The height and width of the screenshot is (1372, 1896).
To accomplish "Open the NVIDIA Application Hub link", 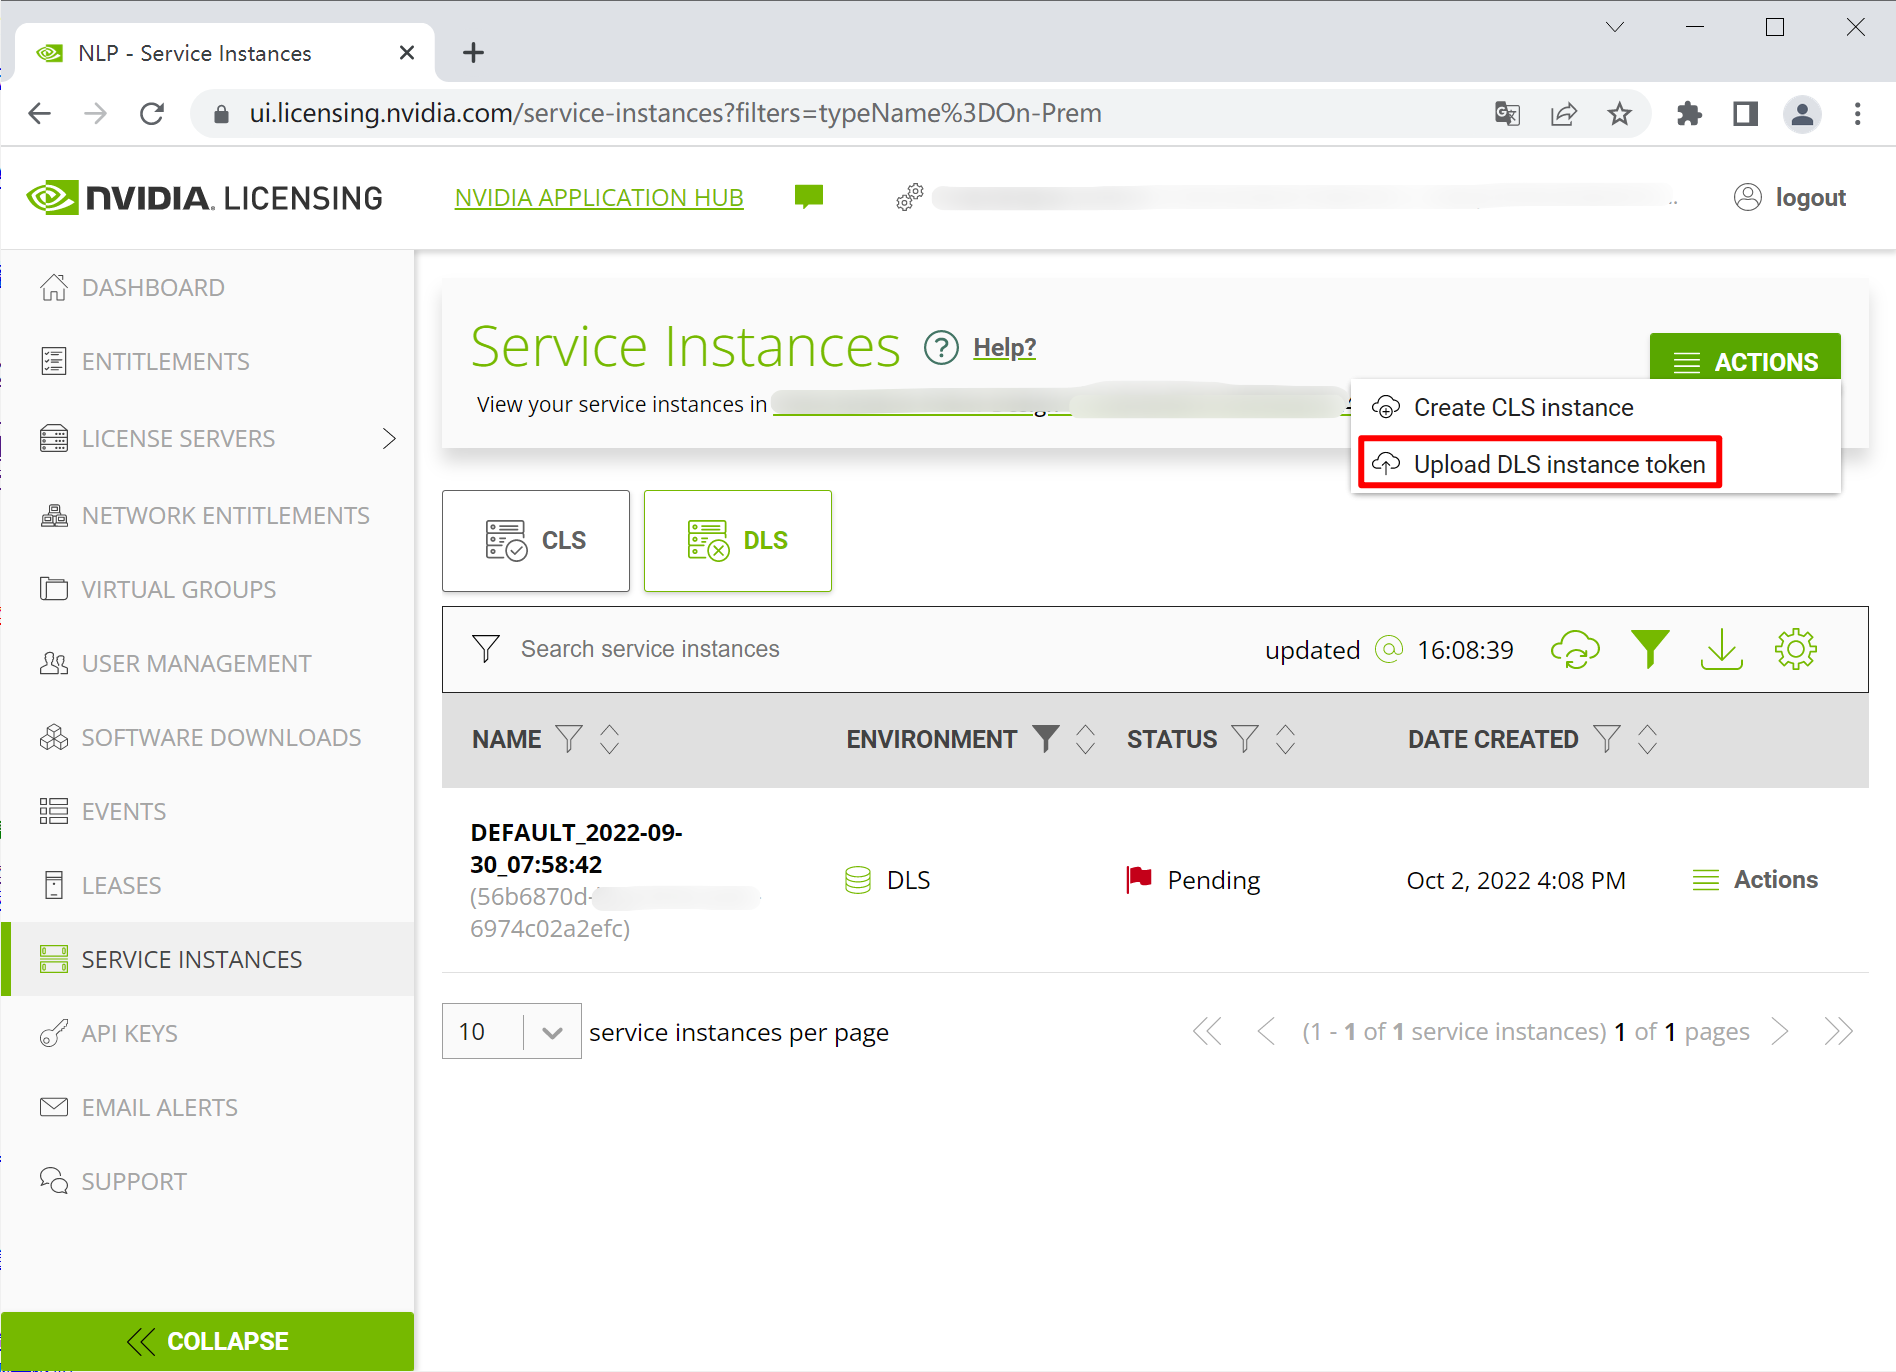I will click(x=599, y=198).
